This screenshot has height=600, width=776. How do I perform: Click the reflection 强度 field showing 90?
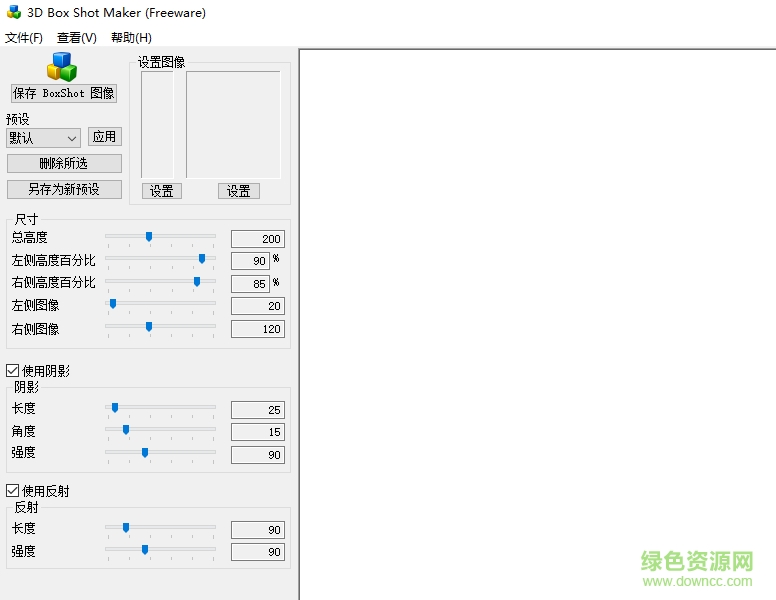tap(258, 552)
